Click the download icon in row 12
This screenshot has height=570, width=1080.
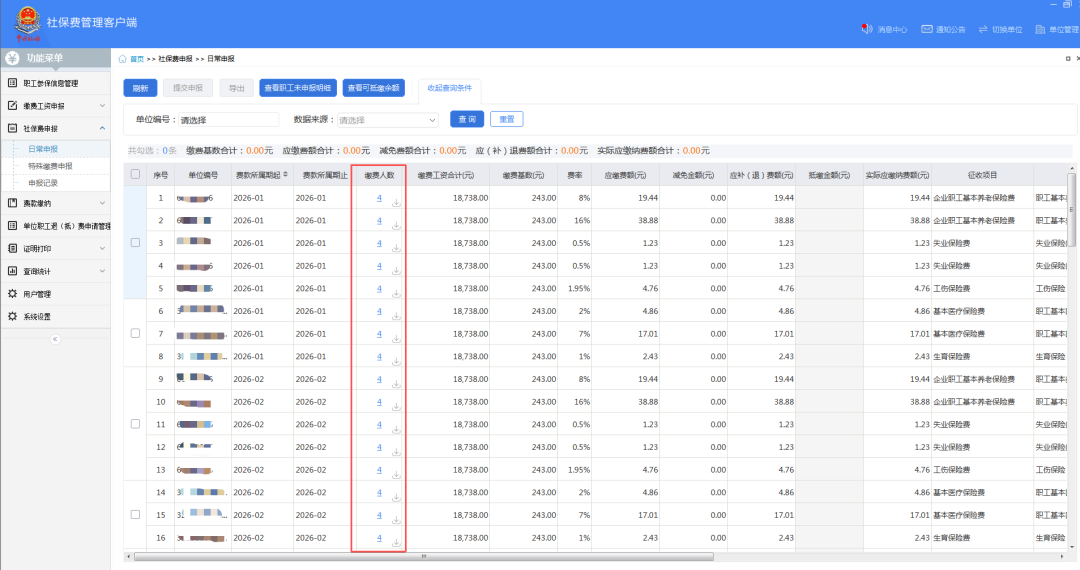397,452
